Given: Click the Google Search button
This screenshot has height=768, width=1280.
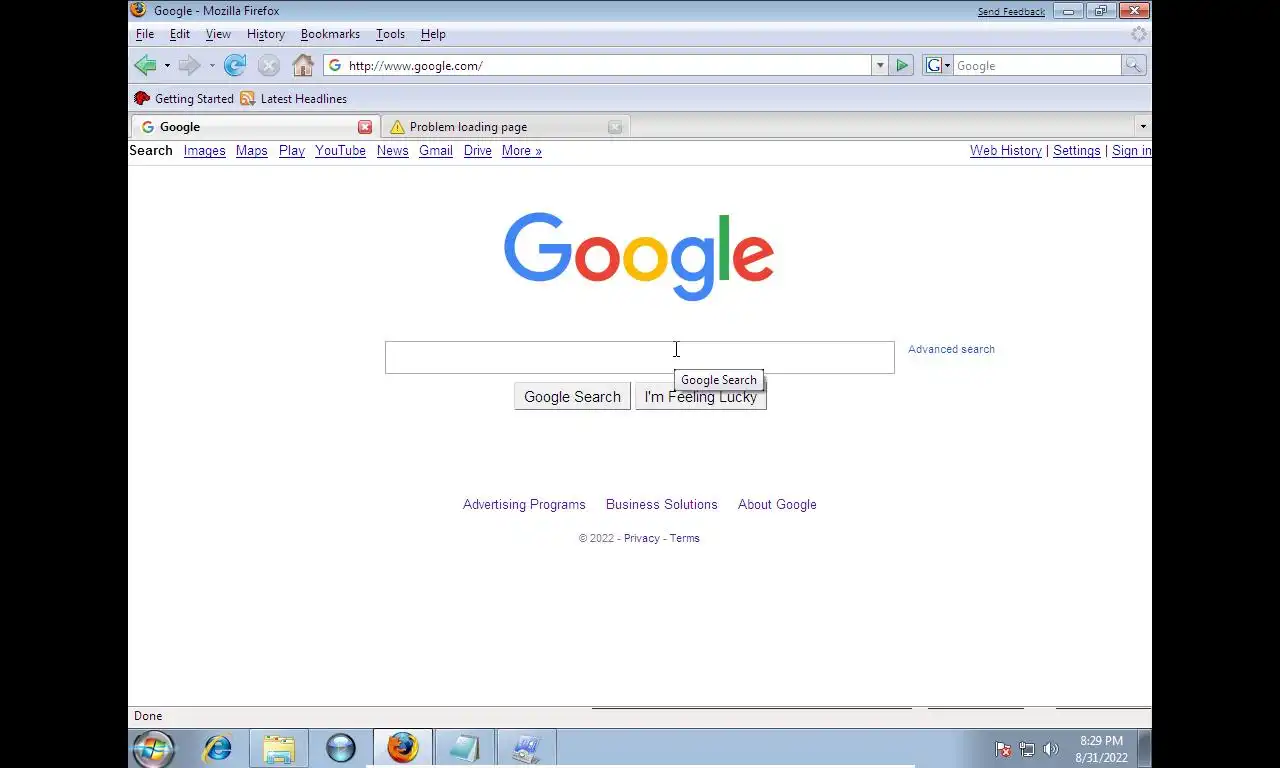Looking at the screenshot, I should pyautogui.click(x=572, y=397).
